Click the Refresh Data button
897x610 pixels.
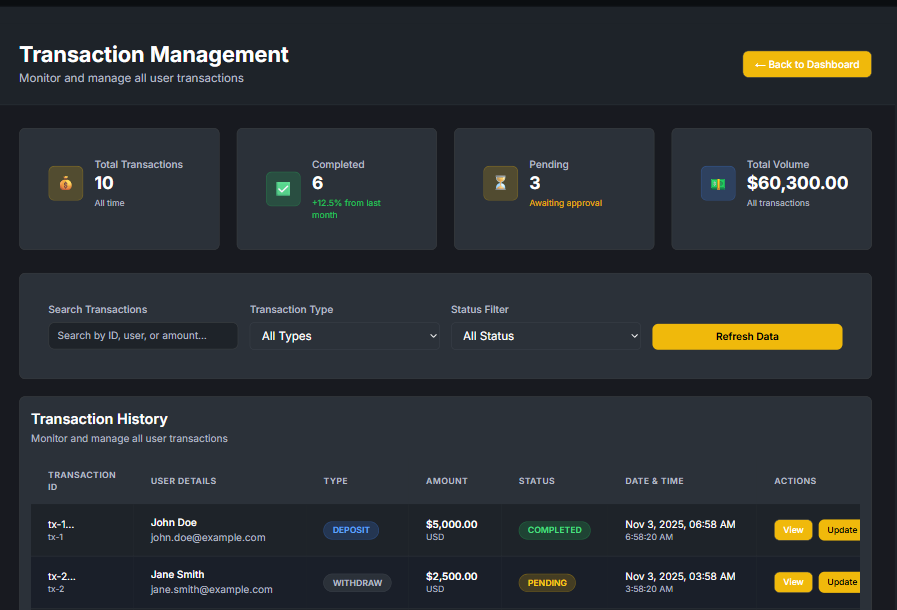747,336
